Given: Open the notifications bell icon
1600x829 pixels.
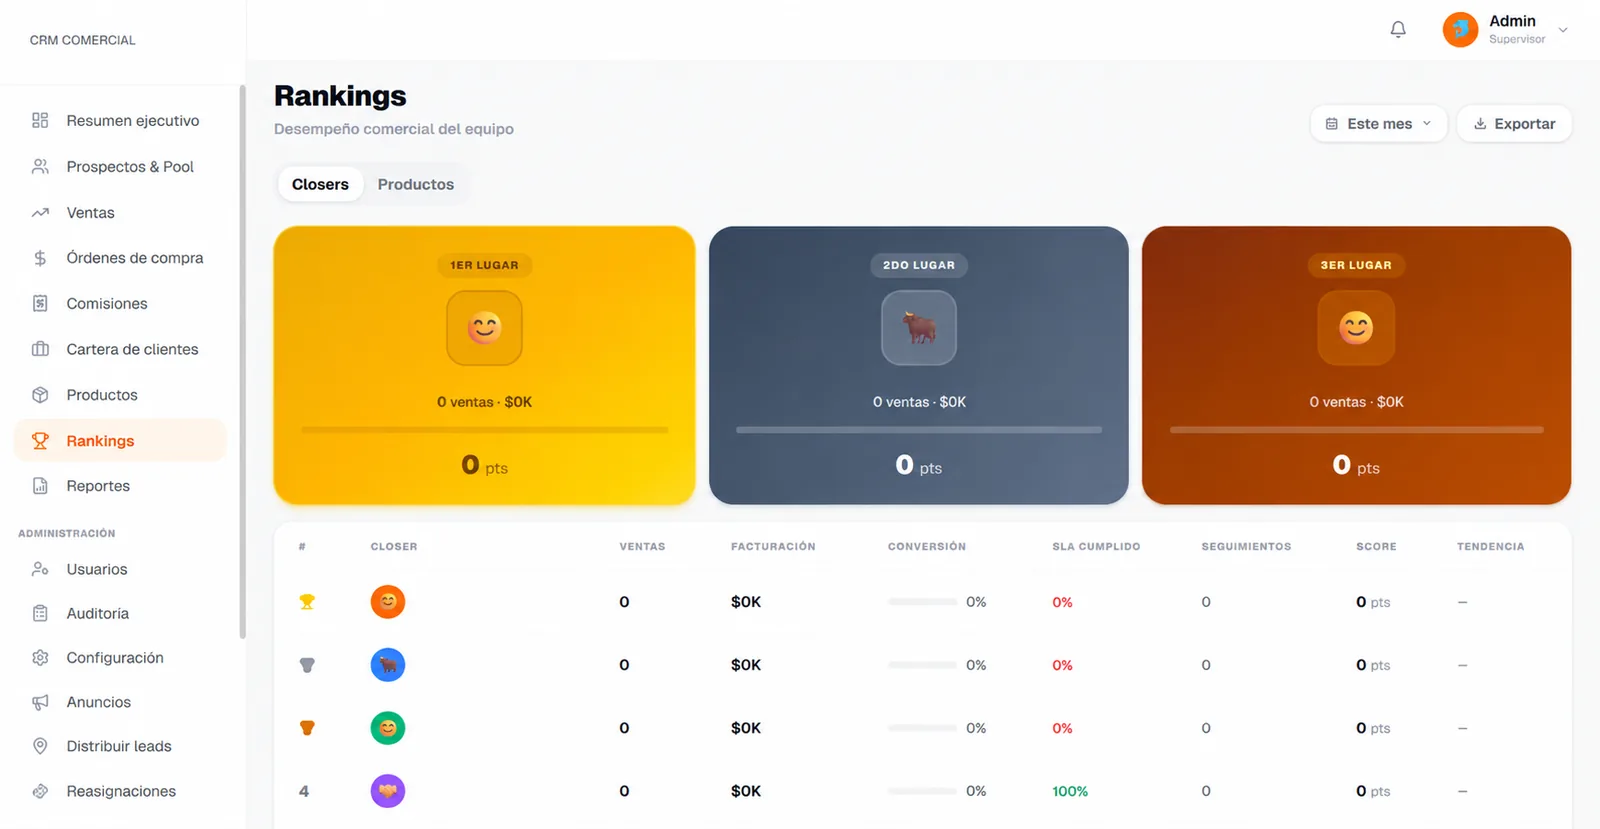Looking at the screenshot, I should (x=1398, y=30).
